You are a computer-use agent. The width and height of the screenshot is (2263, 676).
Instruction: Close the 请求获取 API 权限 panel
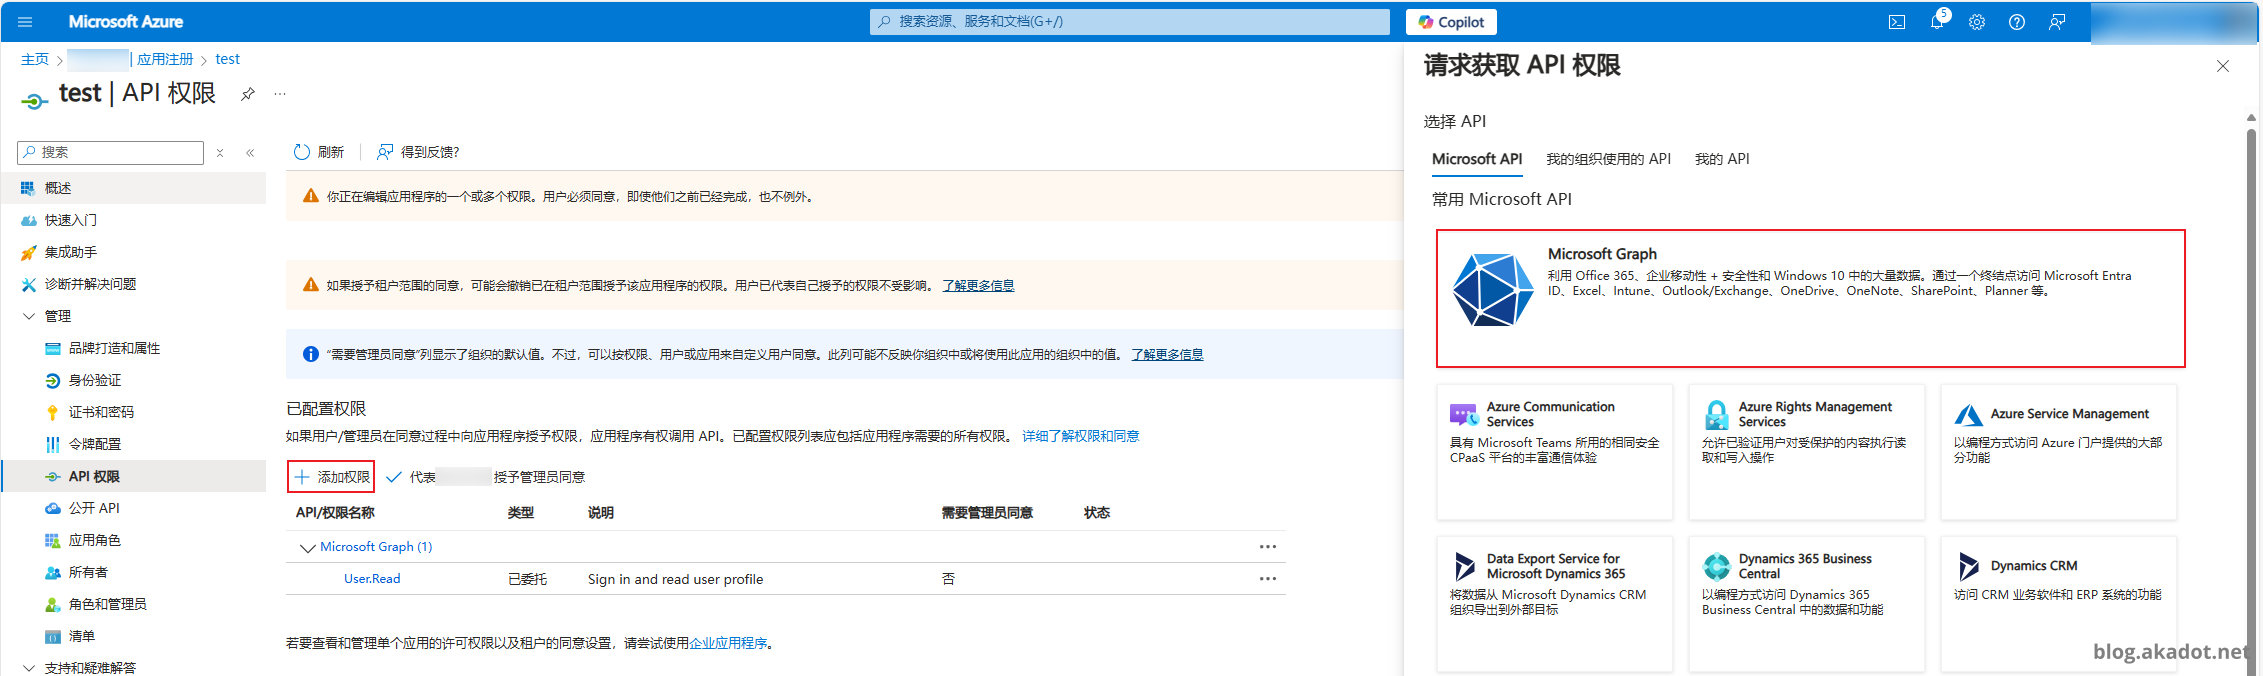2223,66
